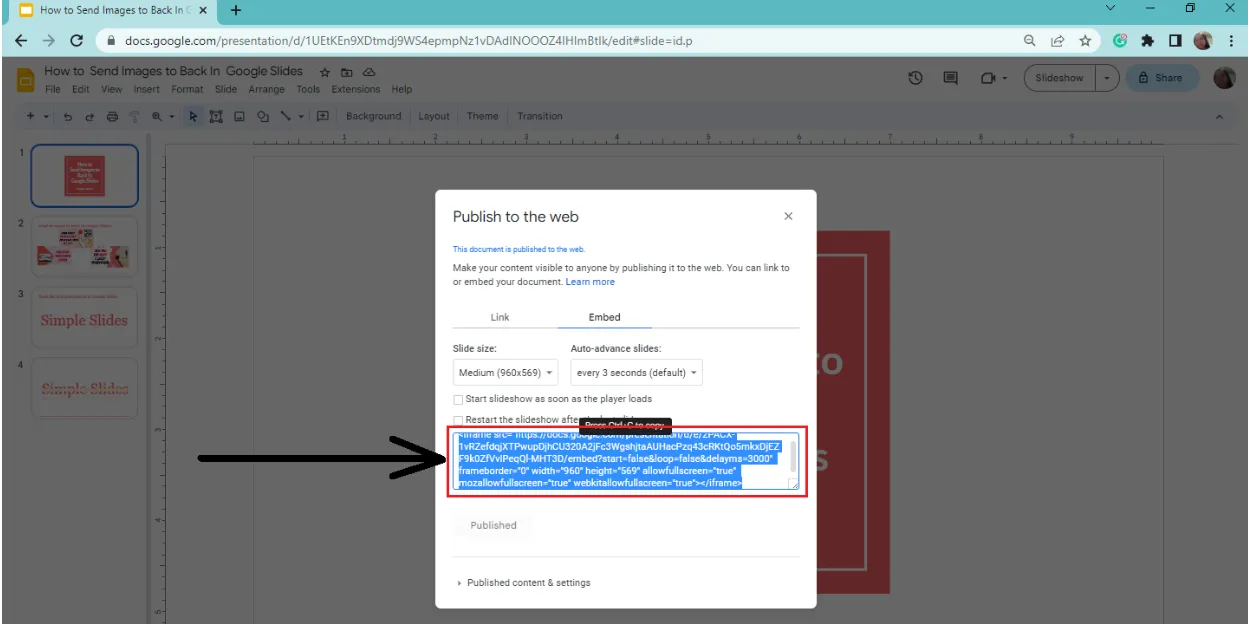The image size is (1248, 624).
Task: Open version history clock icon
Action: click(x=915, y=78)
